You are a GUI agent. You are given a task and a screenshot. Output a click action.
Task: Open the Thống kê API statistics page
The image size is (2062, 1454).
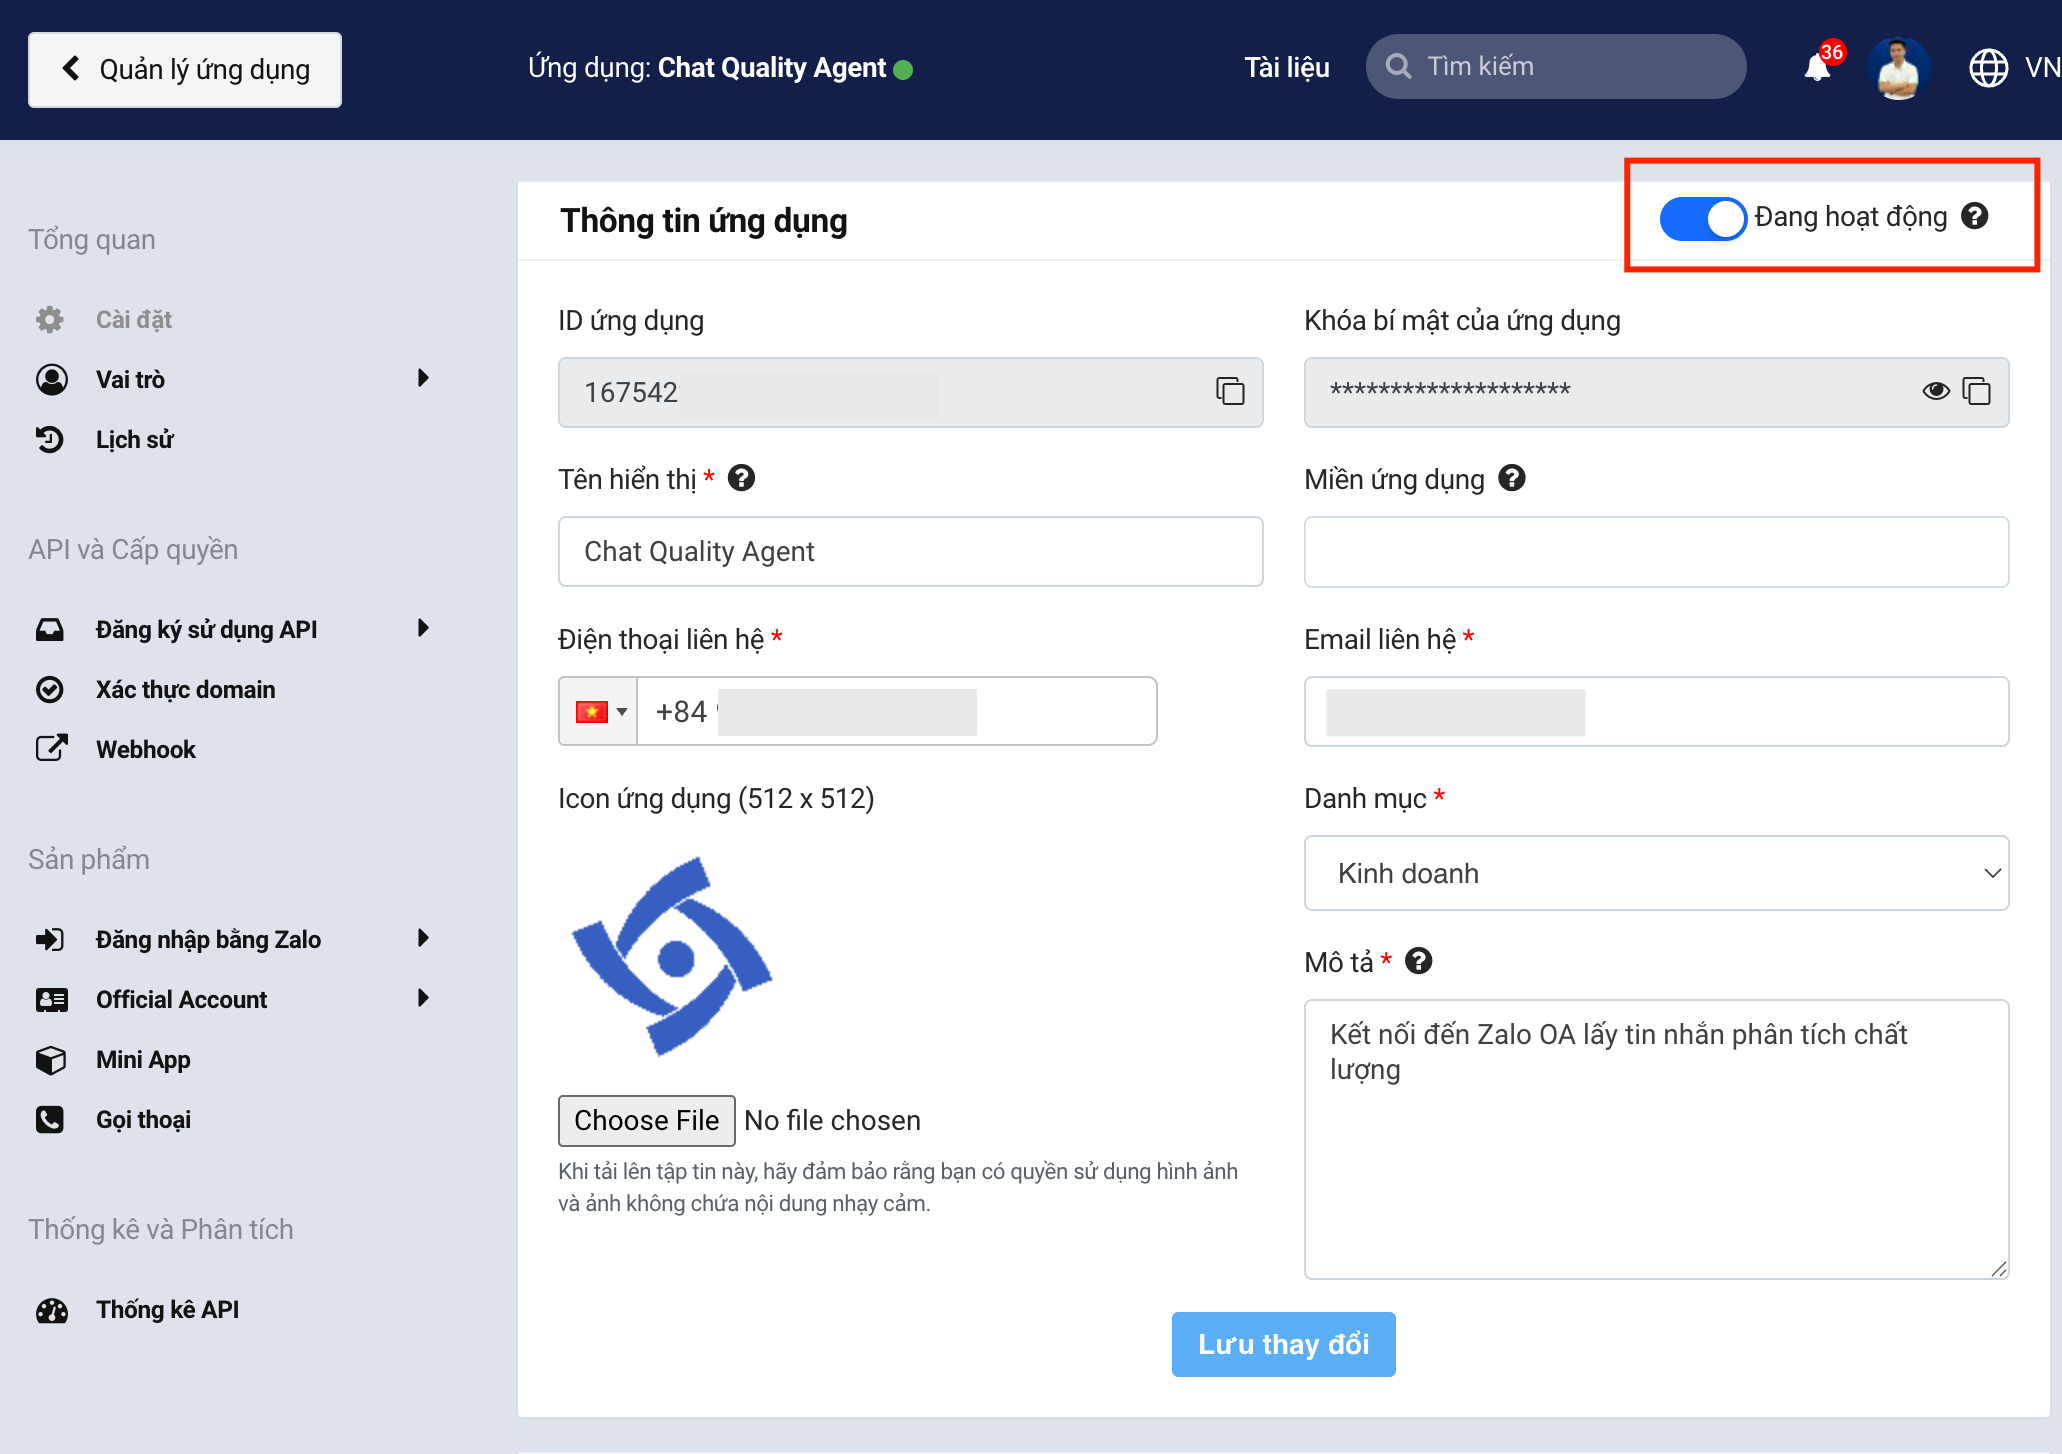[167, 1309]
